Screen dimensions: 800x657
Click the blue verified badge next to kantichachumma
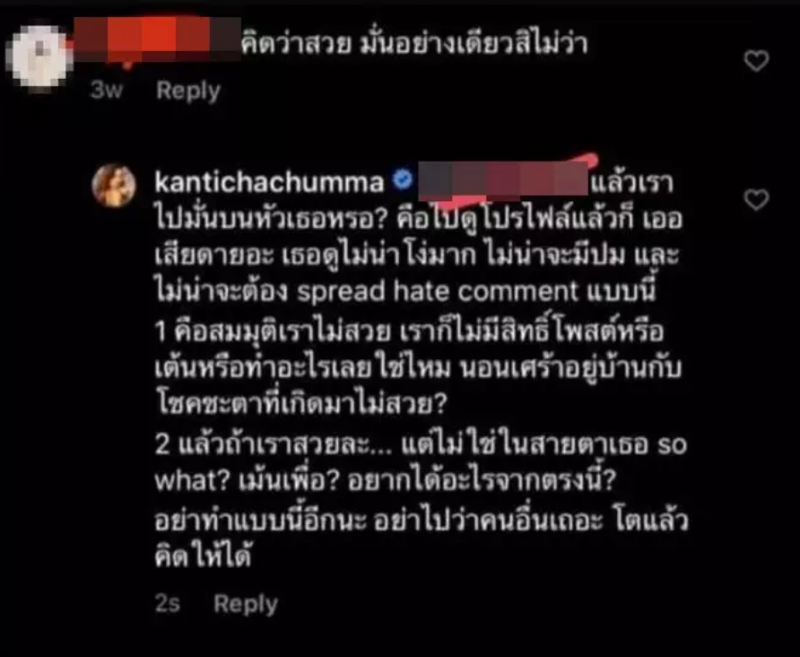(x=403, y=180)
